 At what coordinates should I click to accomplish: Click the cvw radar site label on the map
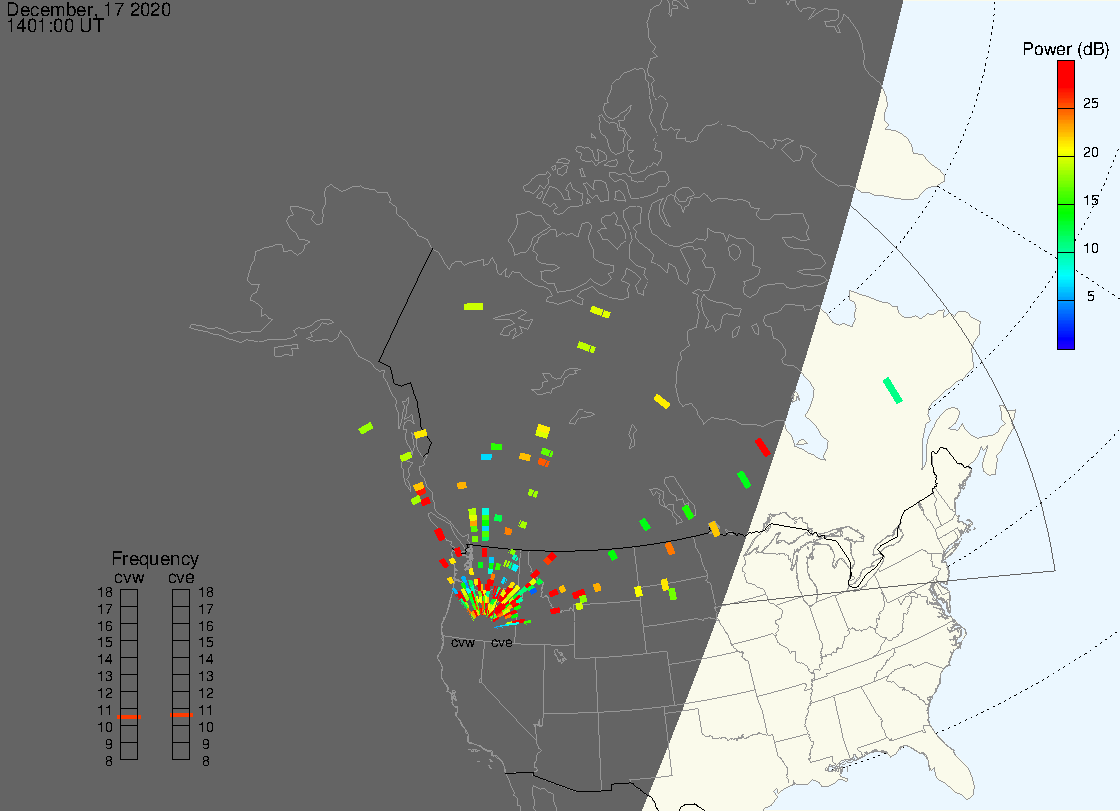point(463,643)
